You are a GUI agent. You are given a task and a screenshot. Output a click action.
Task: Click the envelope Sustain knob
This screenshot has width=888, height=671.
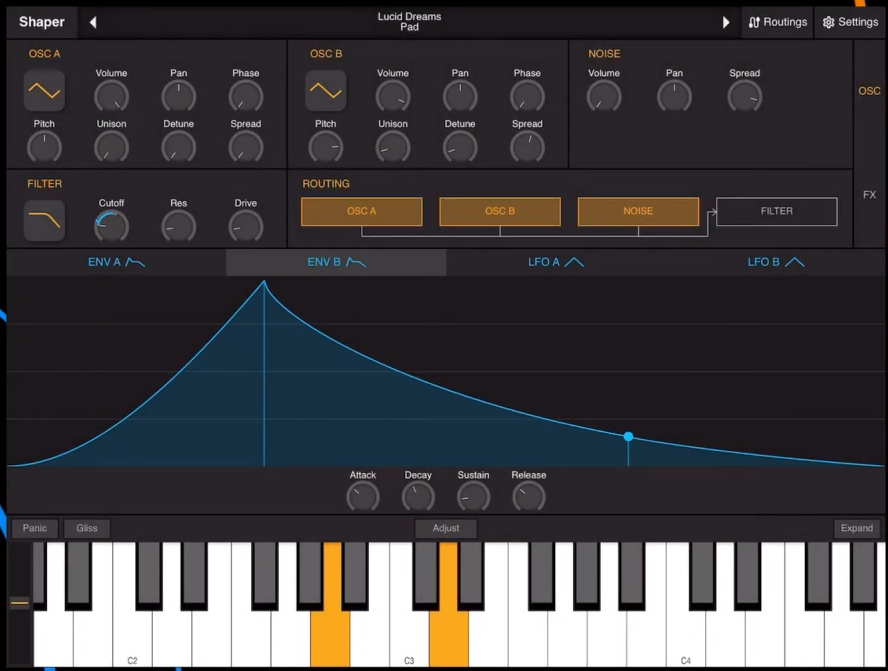[473, 497]
